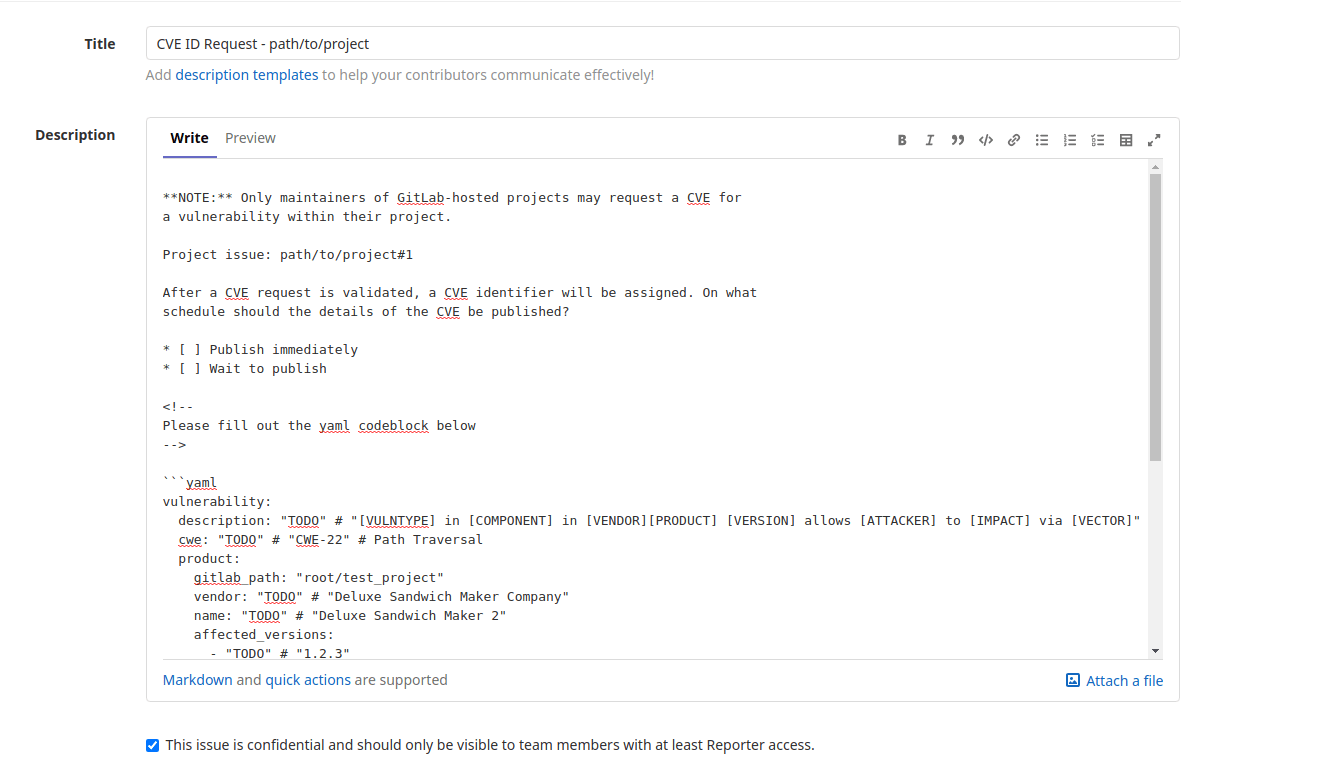Insert a bullet list from the toolbar
This screenshot has width=1331, height=774.
pos(1041,139)
